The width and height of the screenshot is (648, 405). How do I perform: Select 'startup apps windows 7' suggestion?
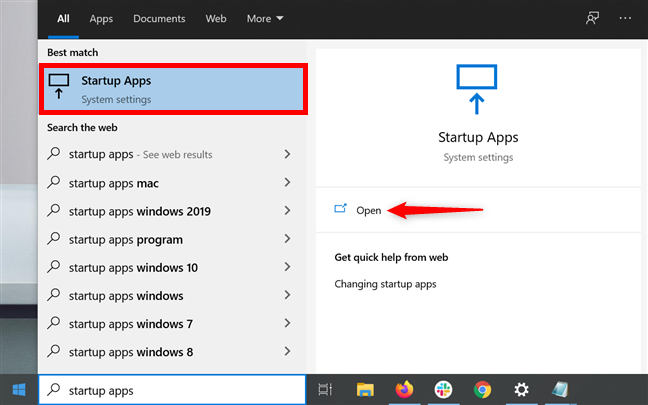pyautogui.click(x=172, y=324)
